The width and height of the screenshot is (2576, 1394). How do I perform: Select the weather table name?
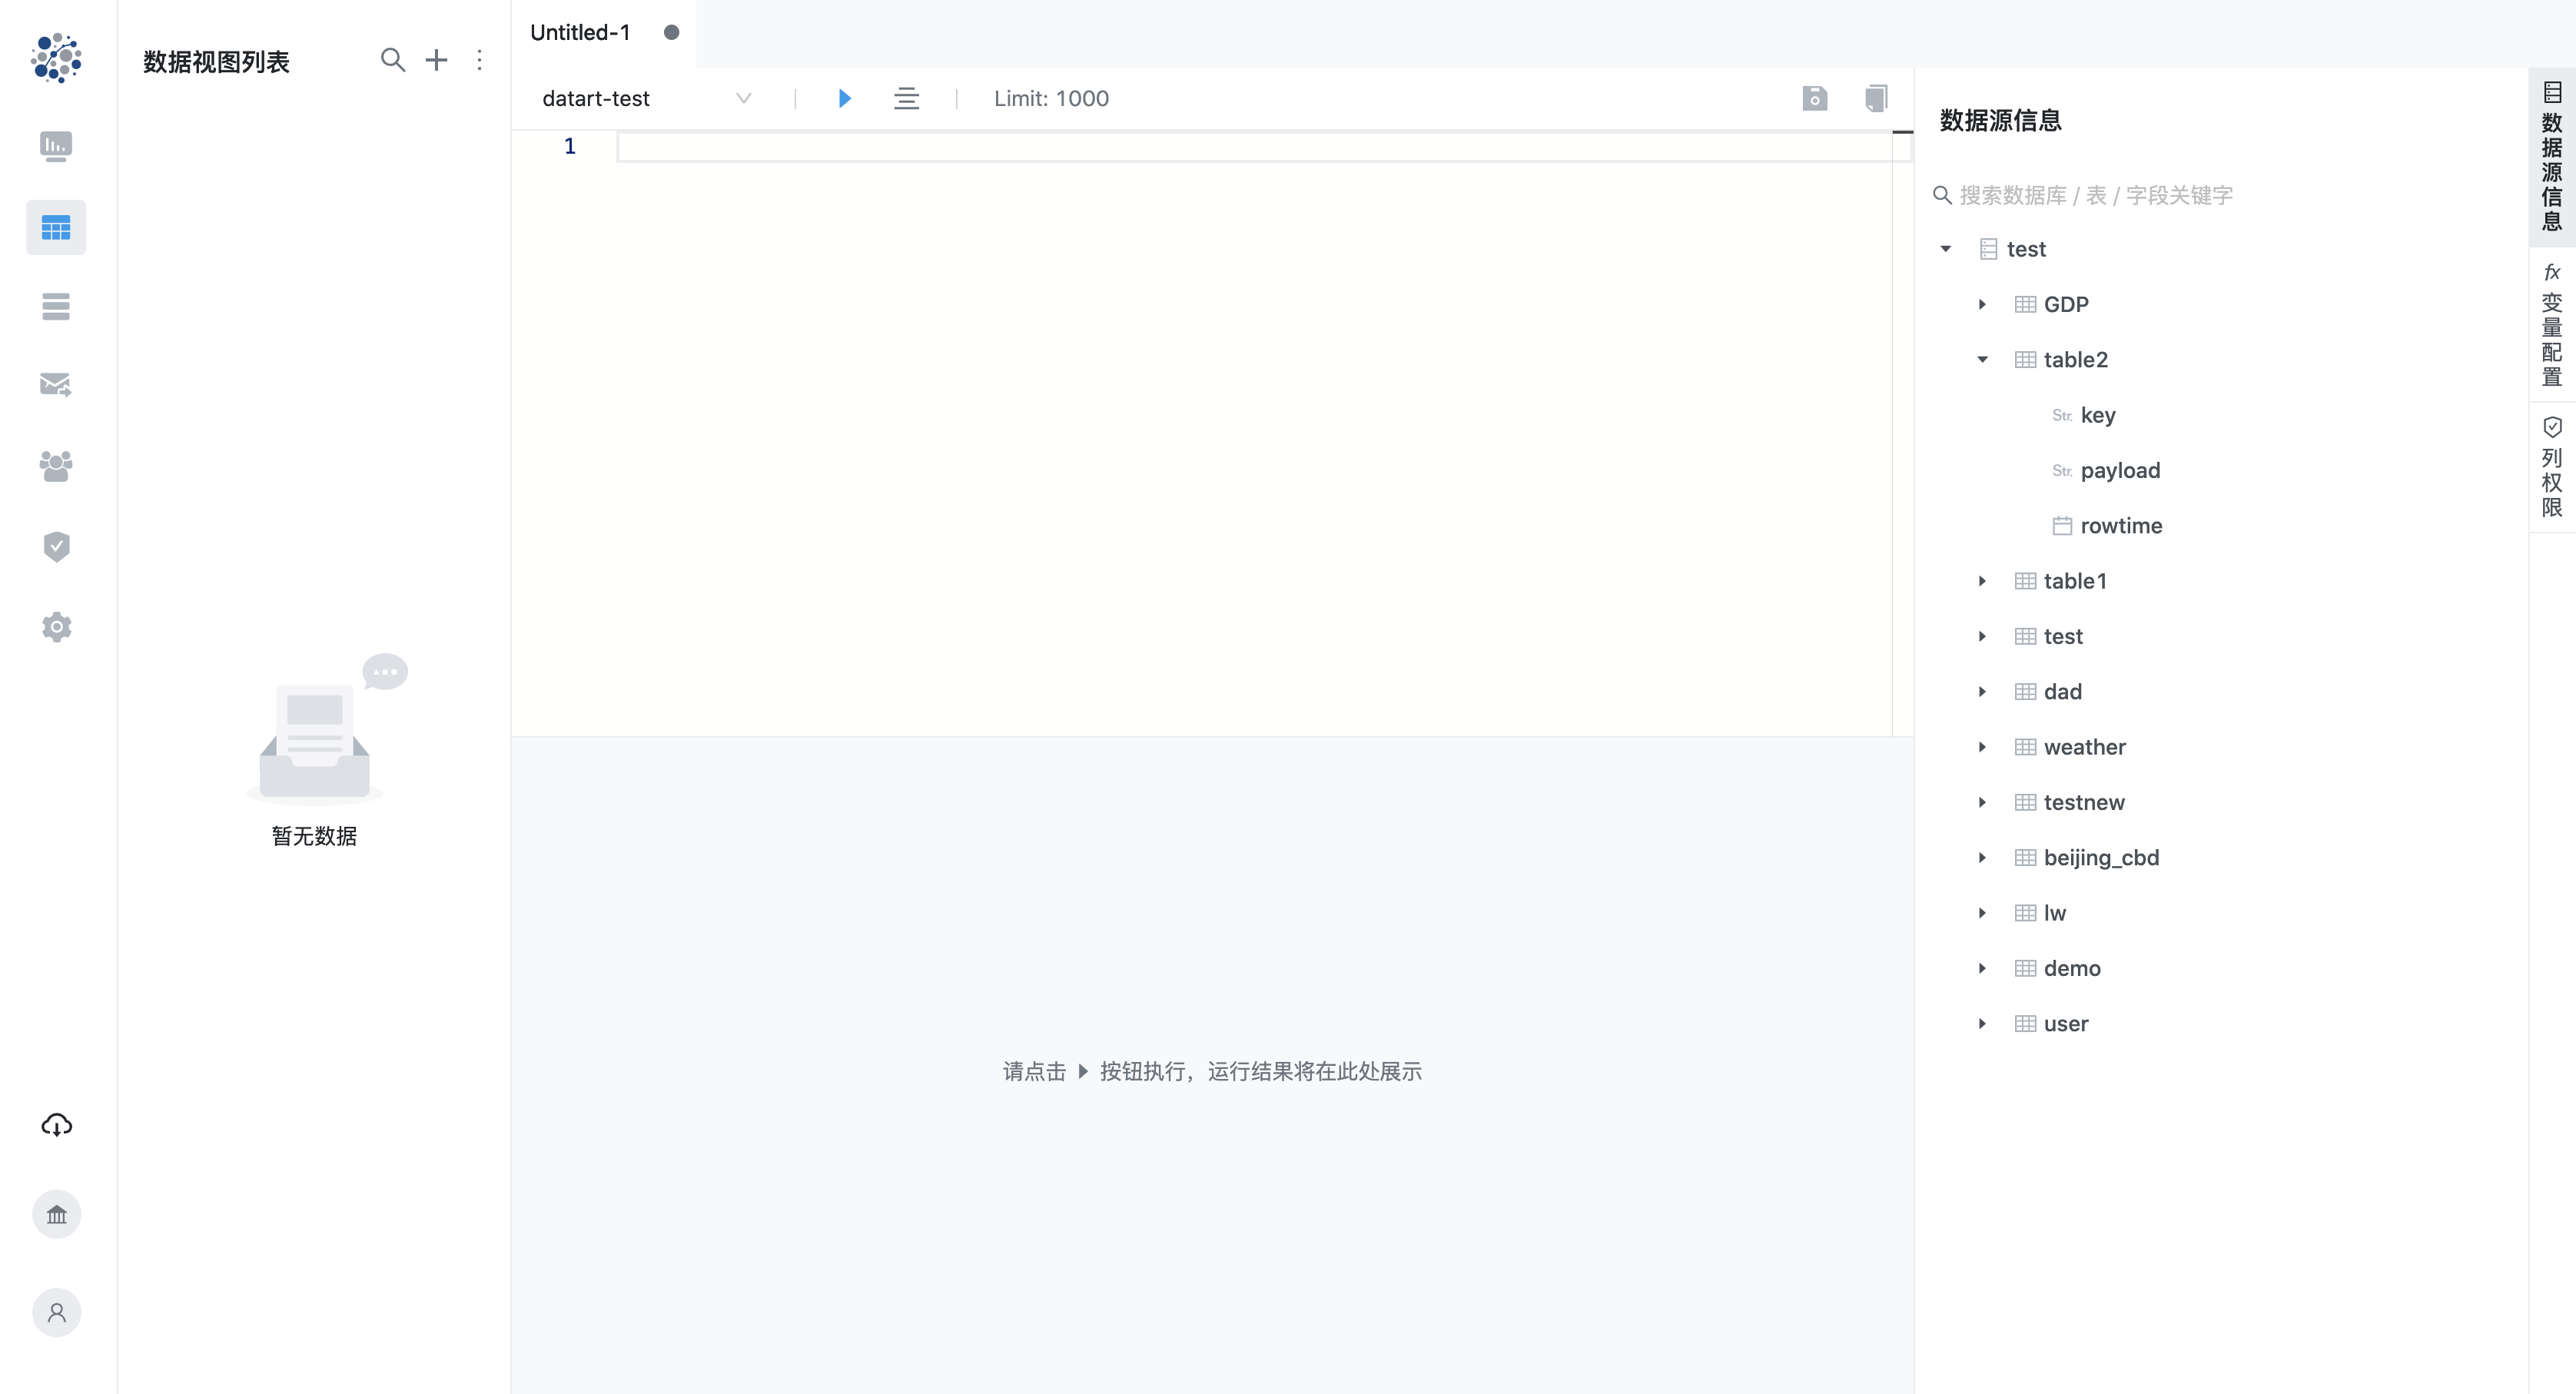point(2084,747)
